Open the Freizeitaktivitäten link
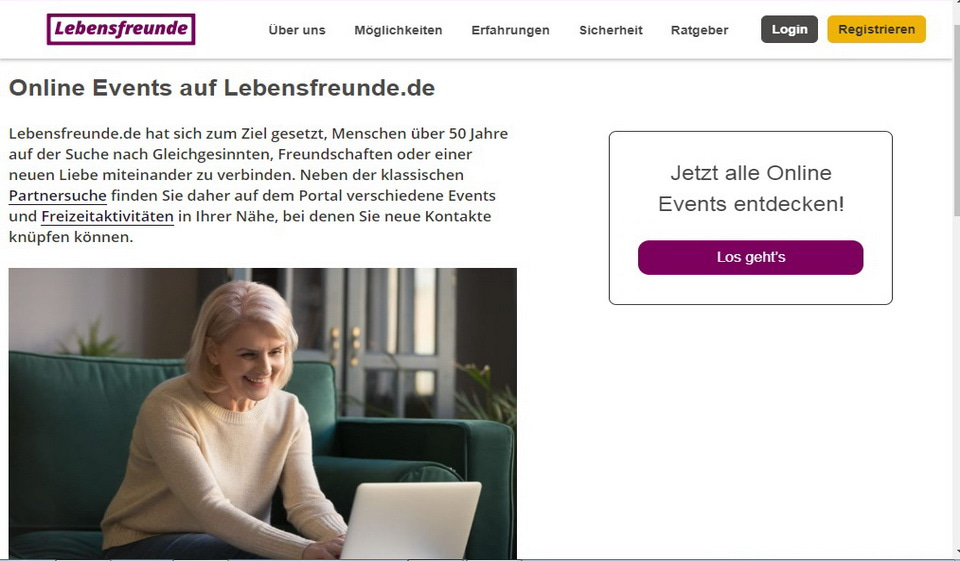960x561 pixels. [x=107, y=216]
